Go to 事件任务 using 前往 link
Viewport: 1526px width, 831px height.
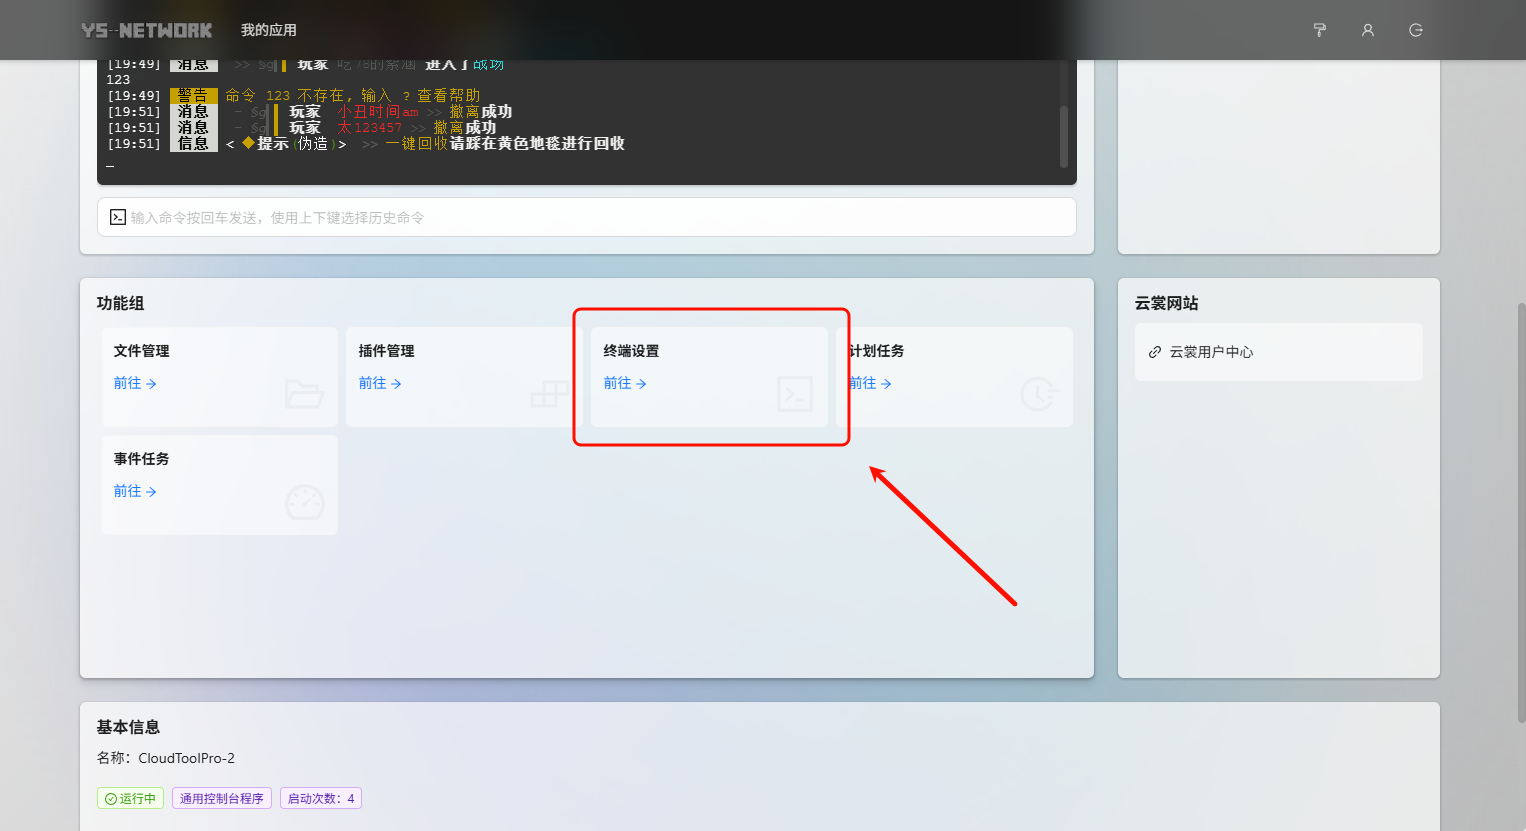click(134, 491)
